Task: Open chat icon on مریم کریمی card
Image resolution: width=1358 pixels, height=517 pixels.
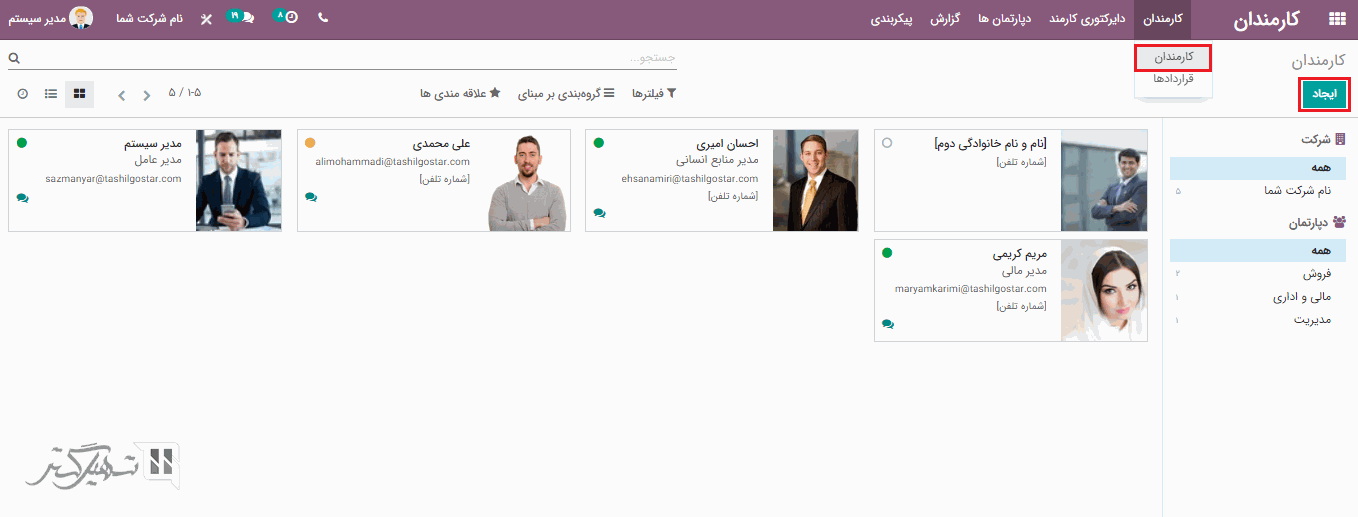Action: [888, 324]
